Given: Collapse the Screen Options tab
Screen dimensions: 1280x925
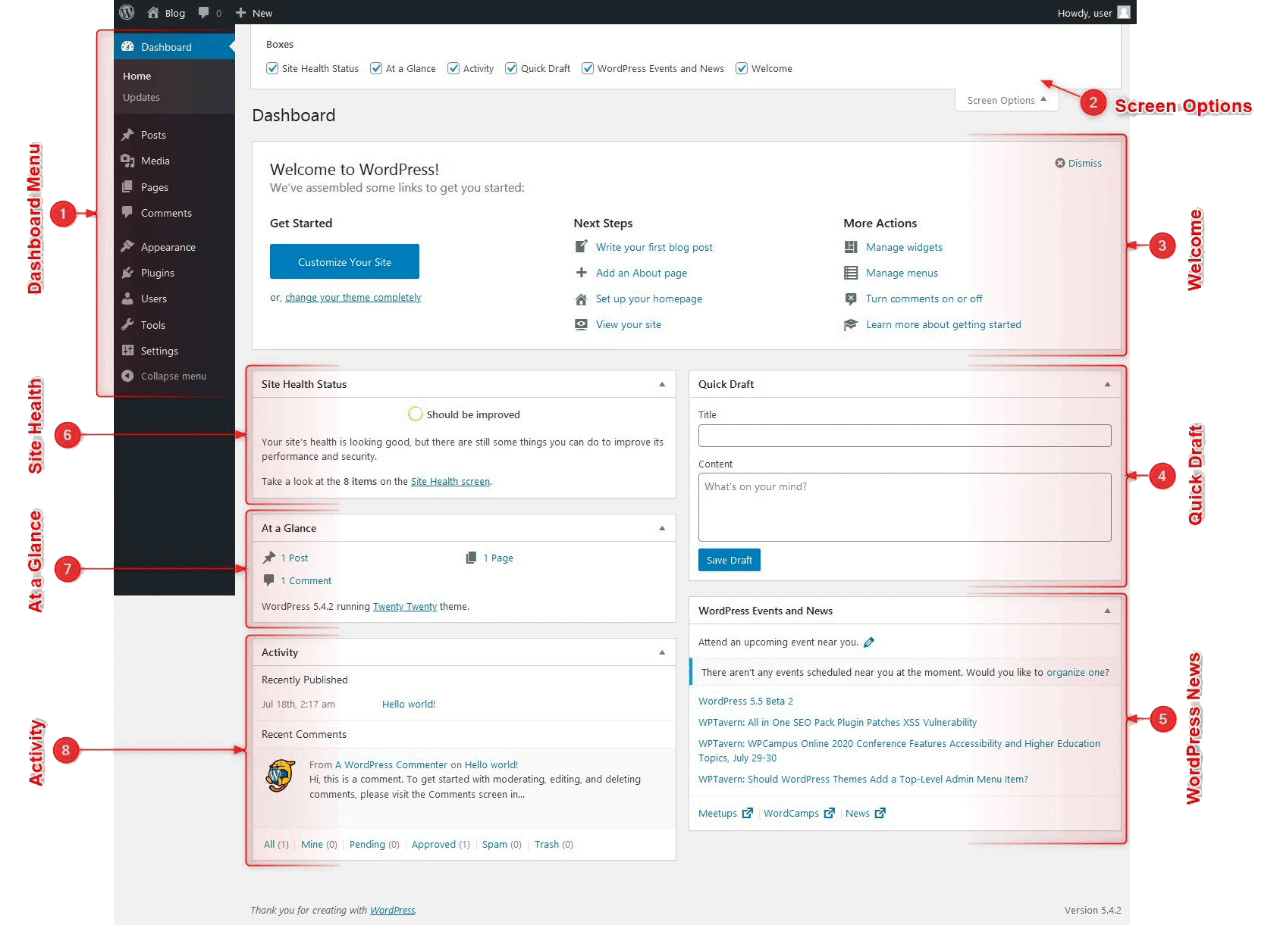Looking at the screenshot, I should (1007, 100).
